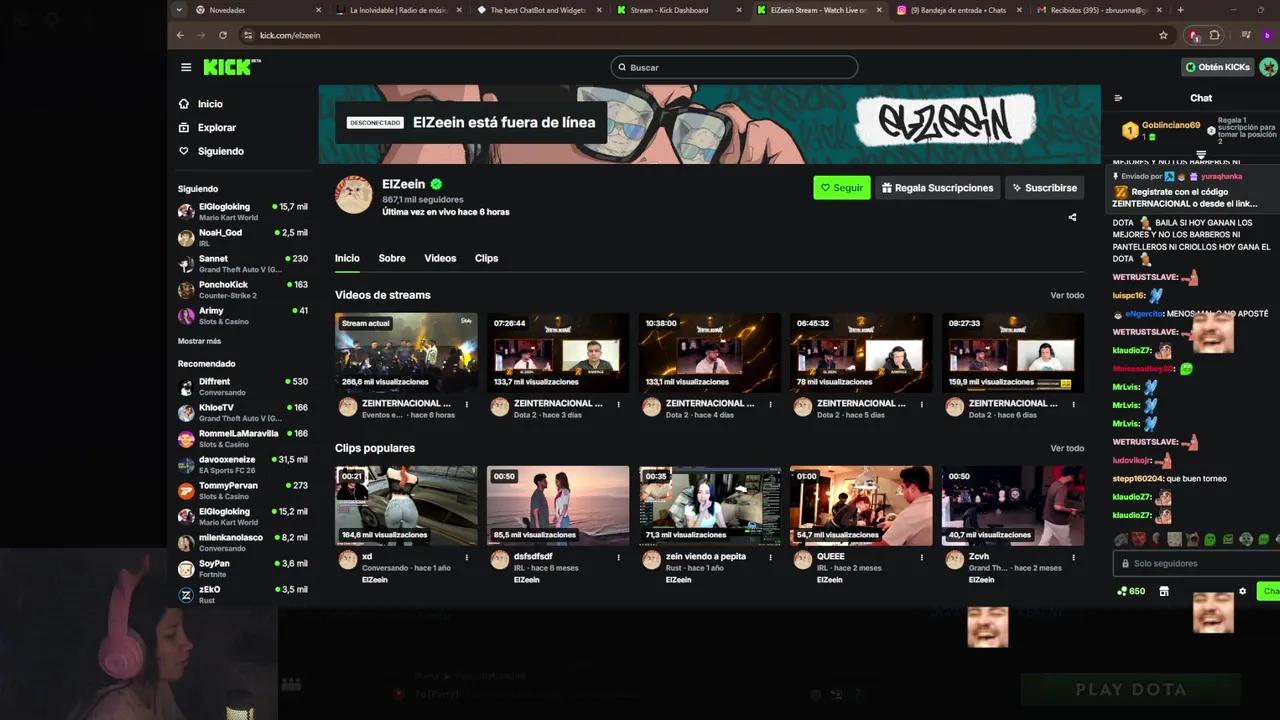Open the pinned message from yuraqhanka
1280x720 pixels.
[x=1193, y=191]
